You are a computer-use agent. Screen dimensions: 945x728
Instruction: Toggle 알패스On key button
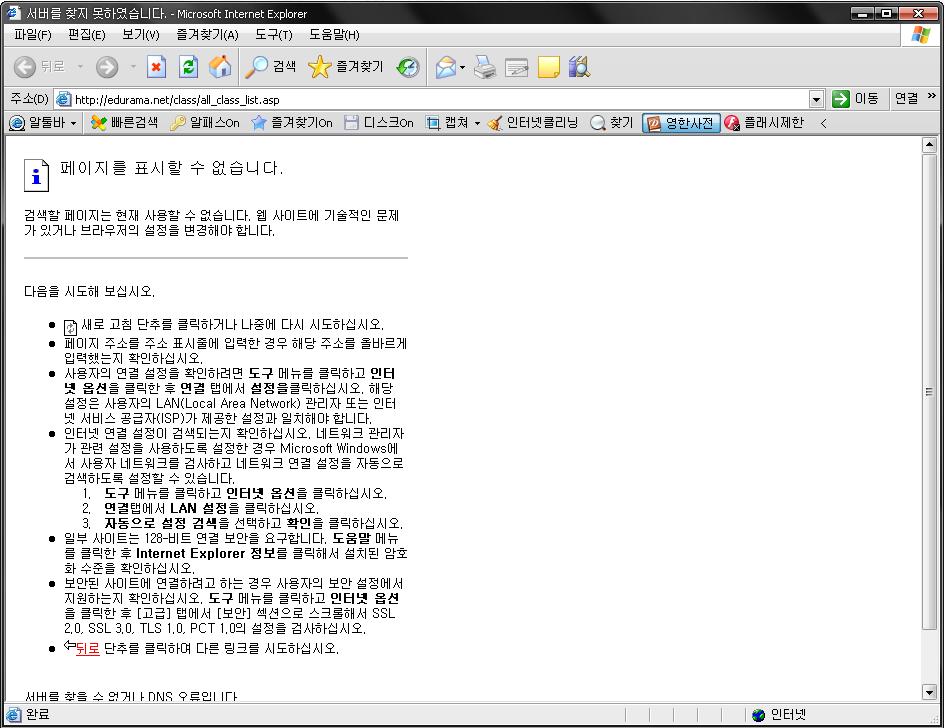[205, 123]
